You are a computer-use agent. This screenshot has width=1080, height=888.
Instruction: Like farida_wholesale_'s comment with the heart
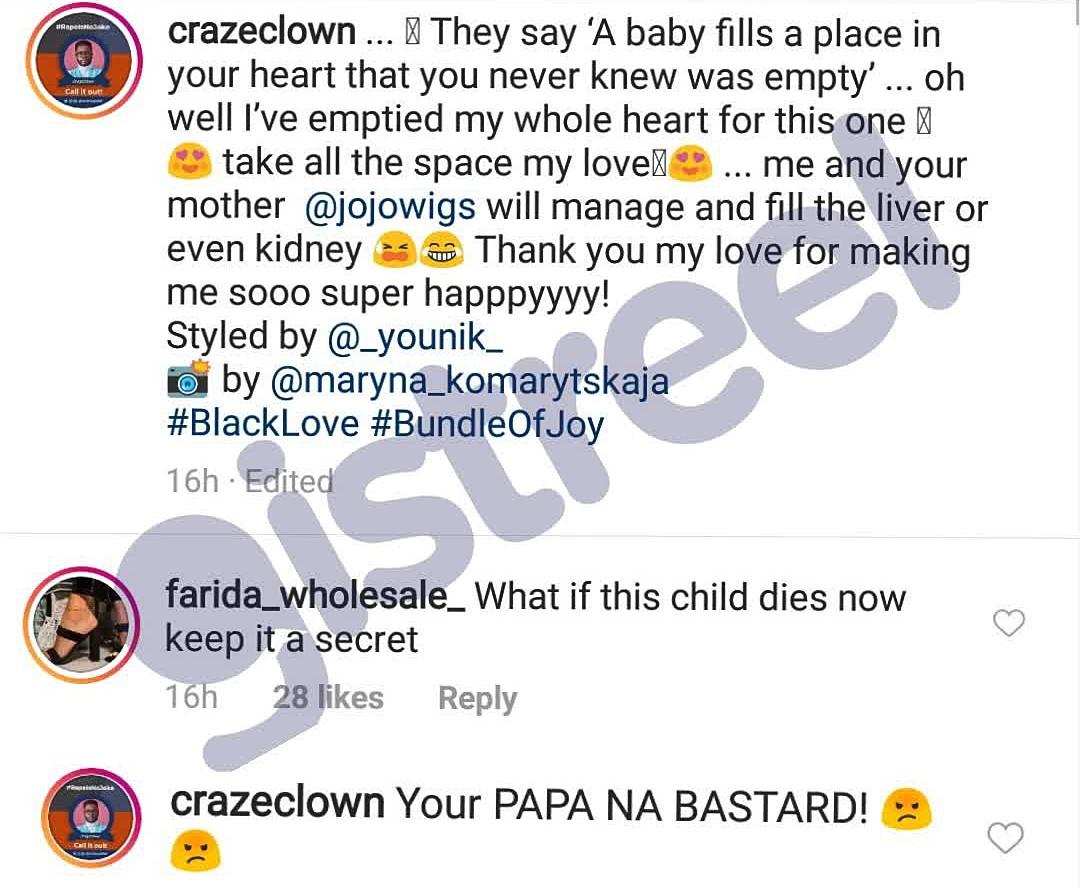click(1008, 624)
